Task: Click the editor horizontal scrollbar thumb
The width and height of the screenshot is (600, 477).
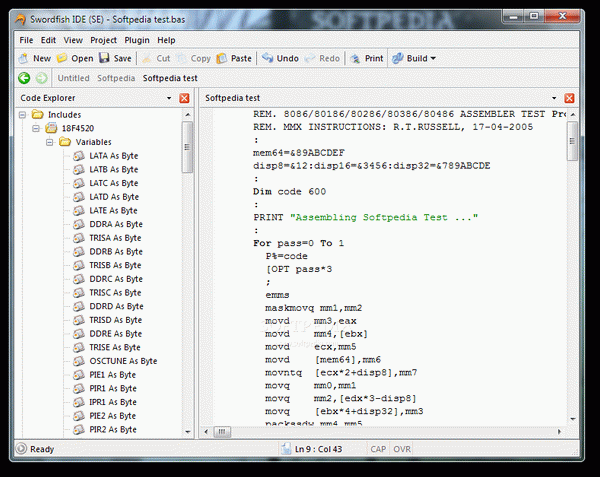Action: pyautogui.click(x=222, y=432)
